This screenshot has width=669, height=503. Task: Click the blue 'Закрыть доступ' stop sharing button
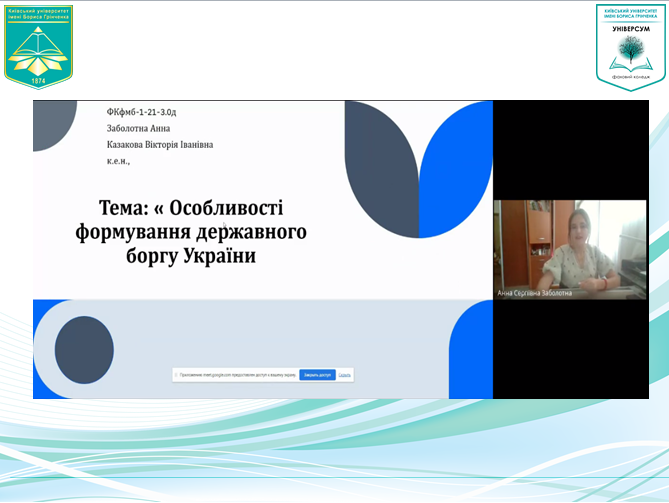coord(317,375)
